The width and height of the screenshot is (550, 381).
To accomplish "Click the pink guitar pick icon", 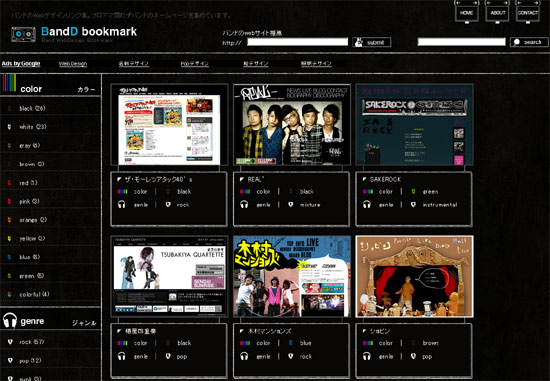I will pos(9,201).
